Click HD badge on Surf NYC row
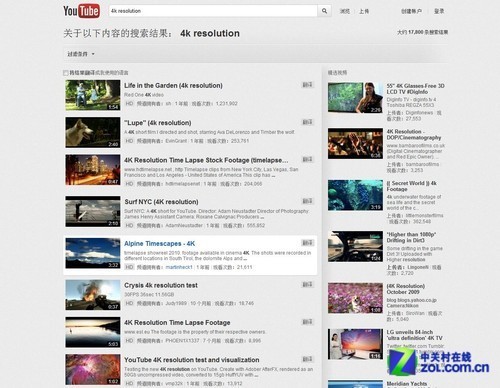Image resolution: width=500 pixels, height=388 pixels. point(129,226)
